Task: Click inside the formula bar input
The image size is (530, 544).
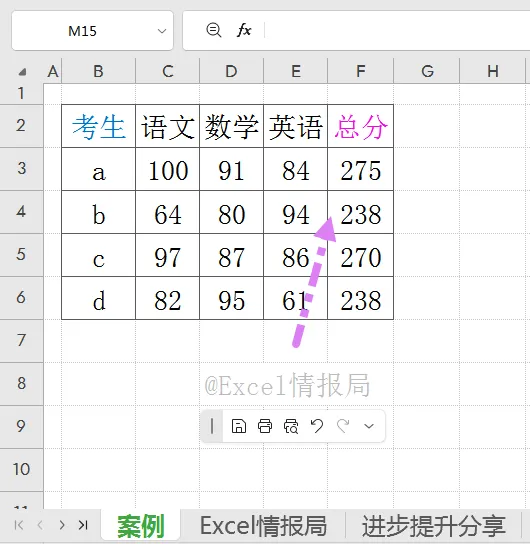Action: pyautogui.click(x=397, y=30)
